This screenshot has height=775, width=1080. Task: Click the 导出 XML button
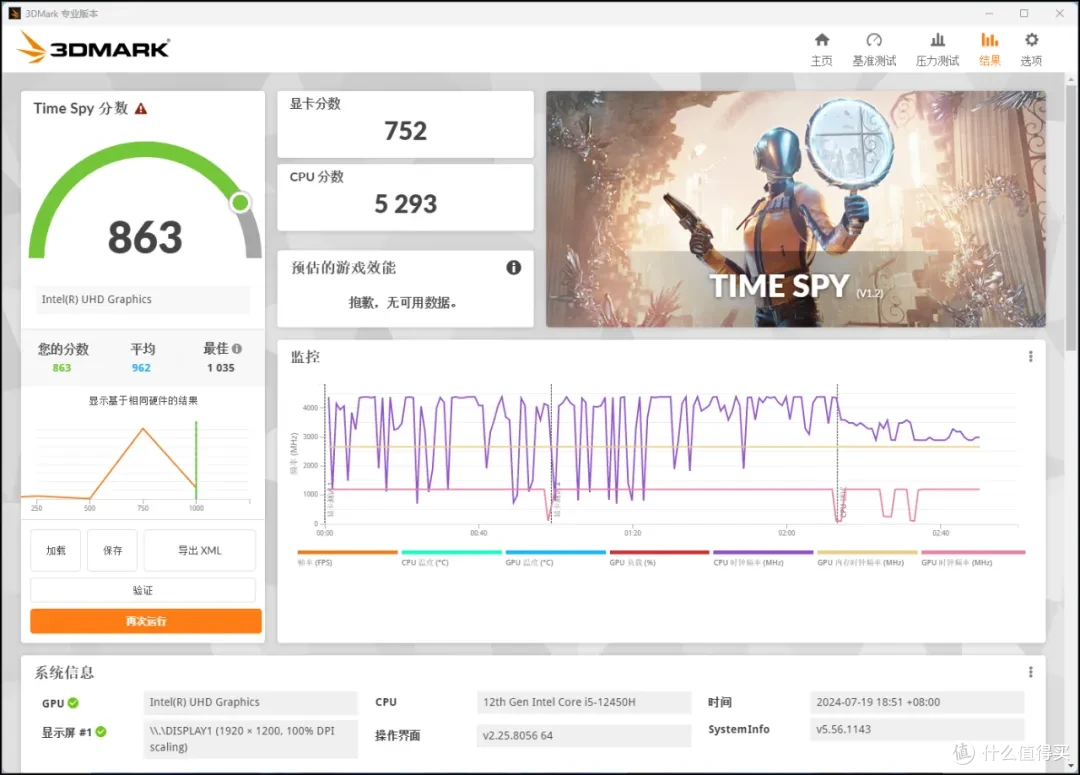[200, 550]
